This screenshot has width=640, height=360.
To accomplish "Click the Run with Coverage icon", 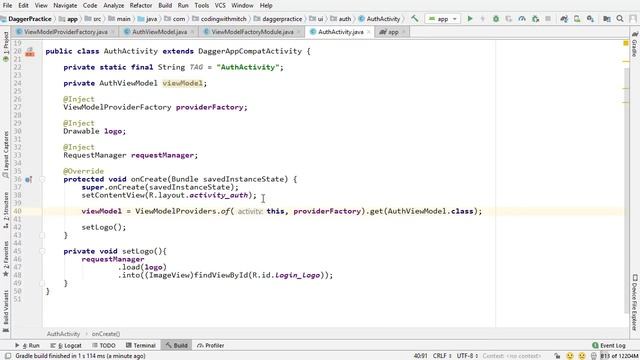I will pyautogui.click(x=509, y=19).
